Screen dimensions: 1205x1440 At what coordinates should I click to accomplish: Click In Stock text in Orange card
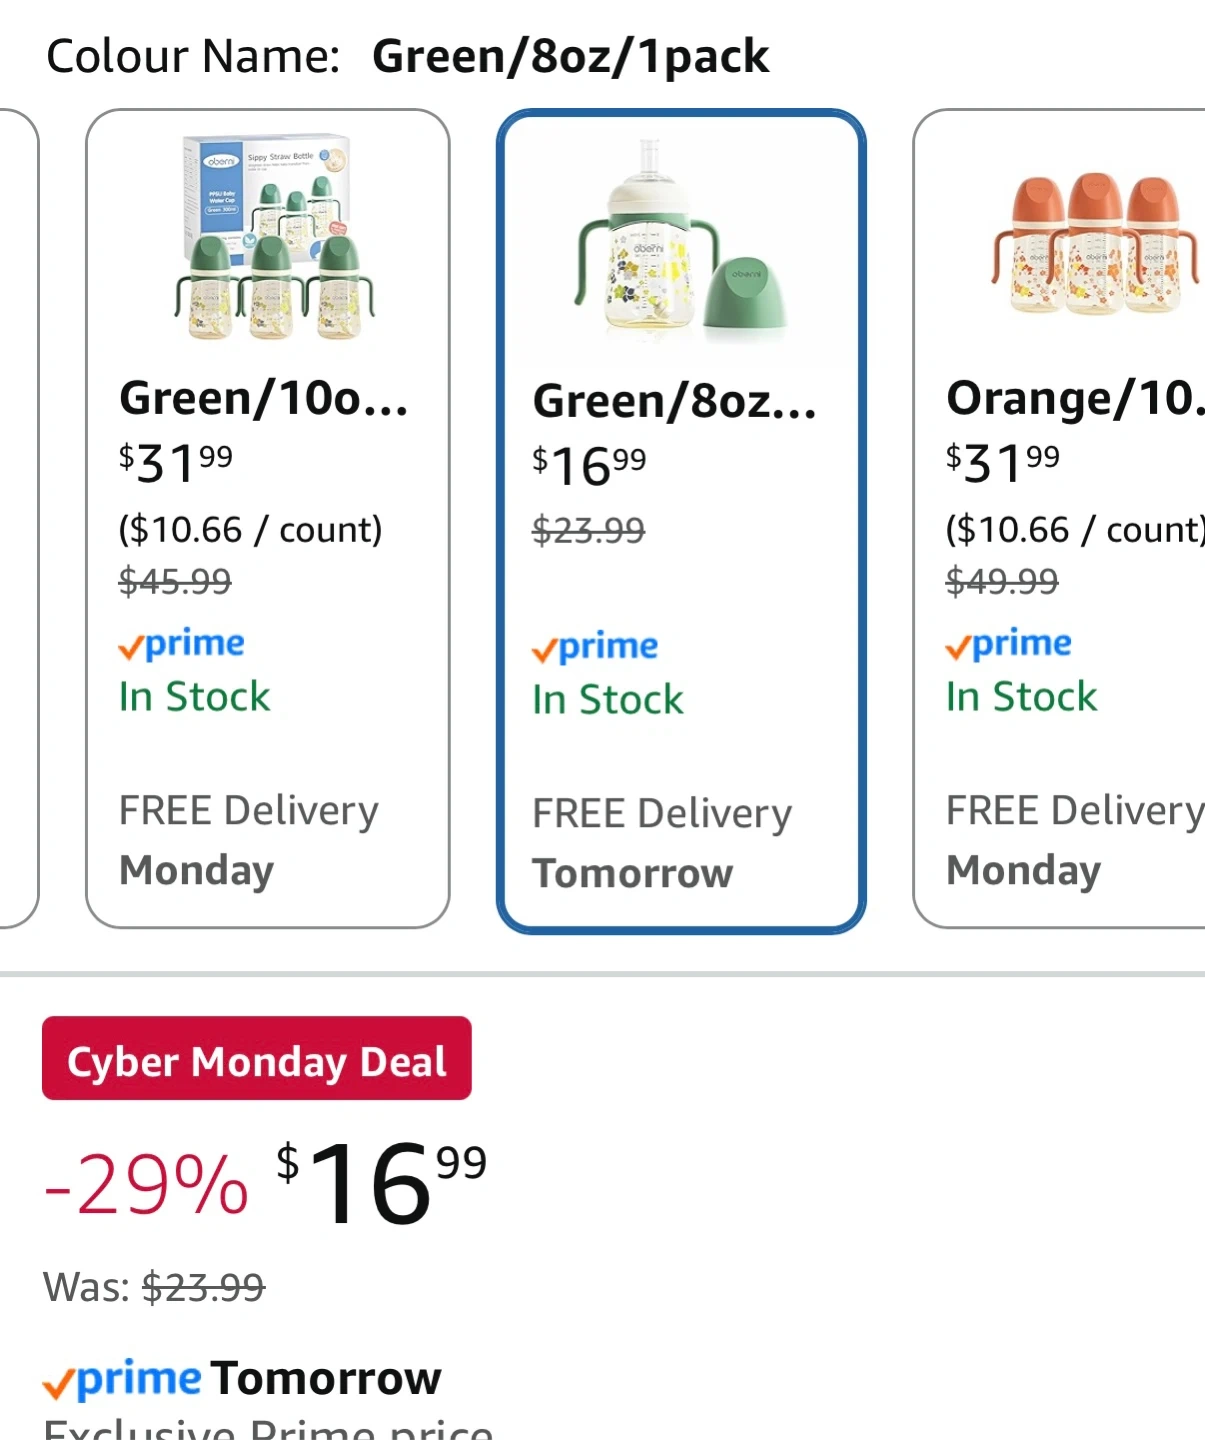point(1021,697)
